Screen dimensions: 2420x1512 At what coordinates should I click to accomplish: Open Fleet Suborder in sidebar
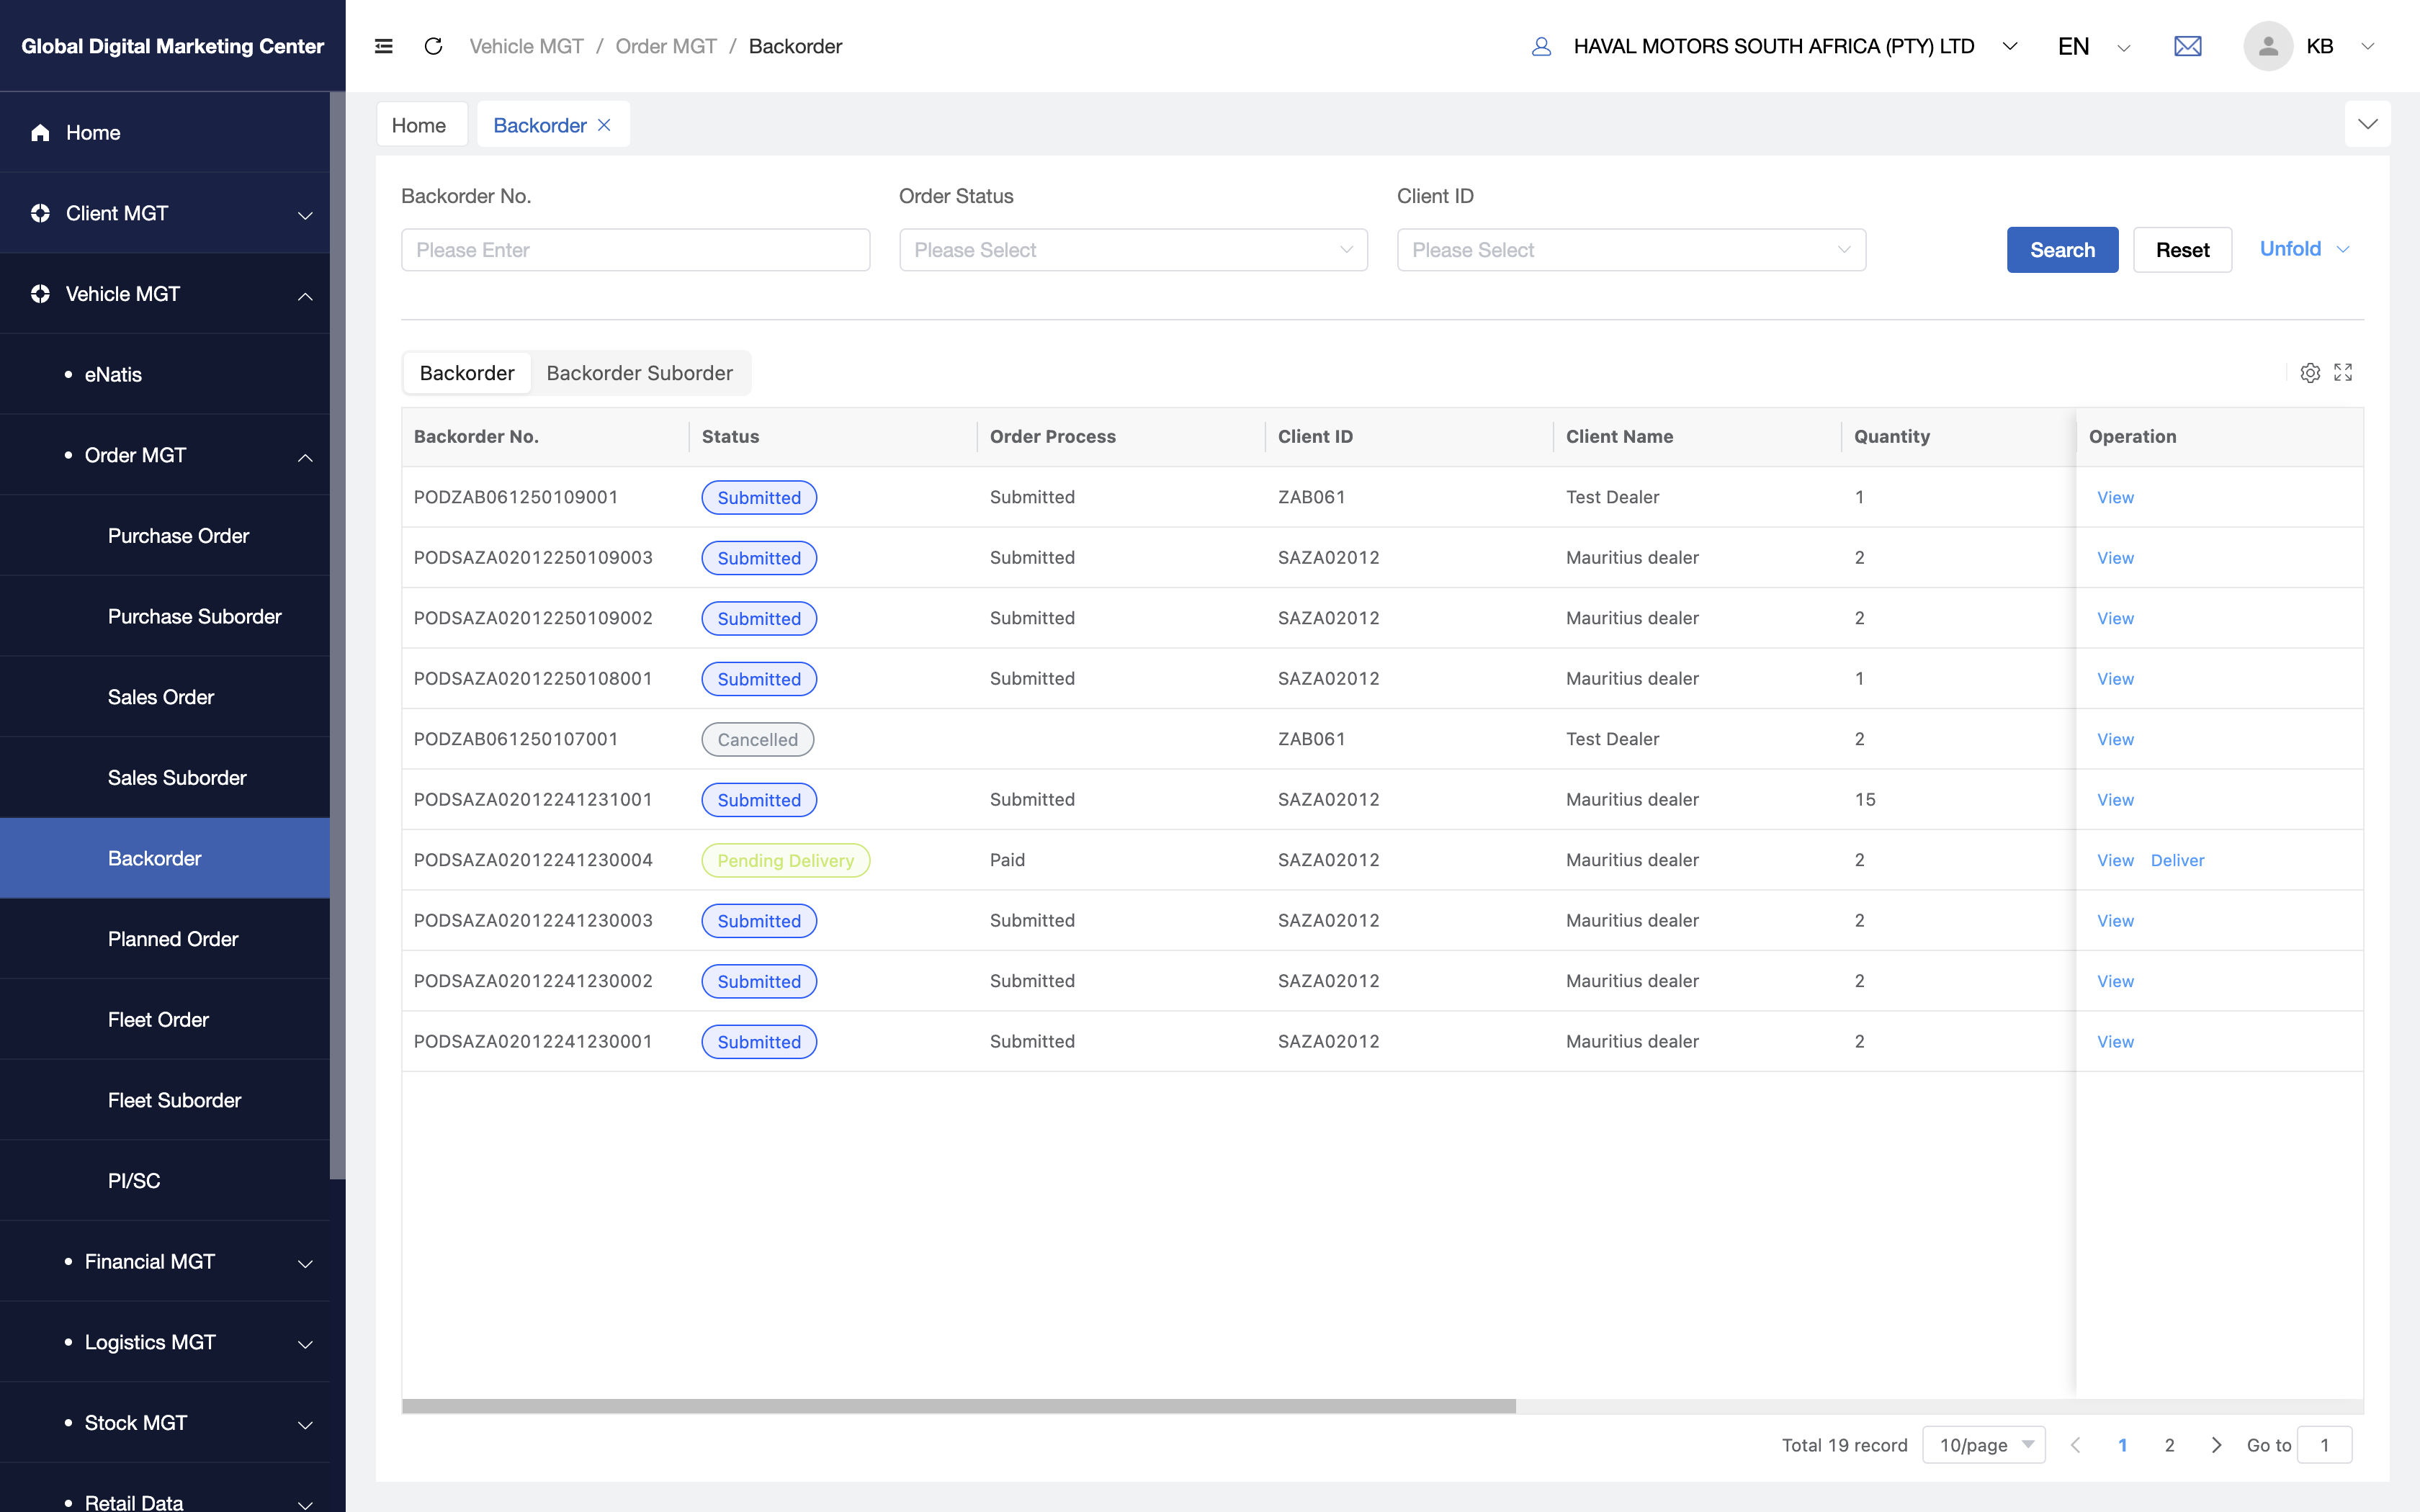(174, 1100)
